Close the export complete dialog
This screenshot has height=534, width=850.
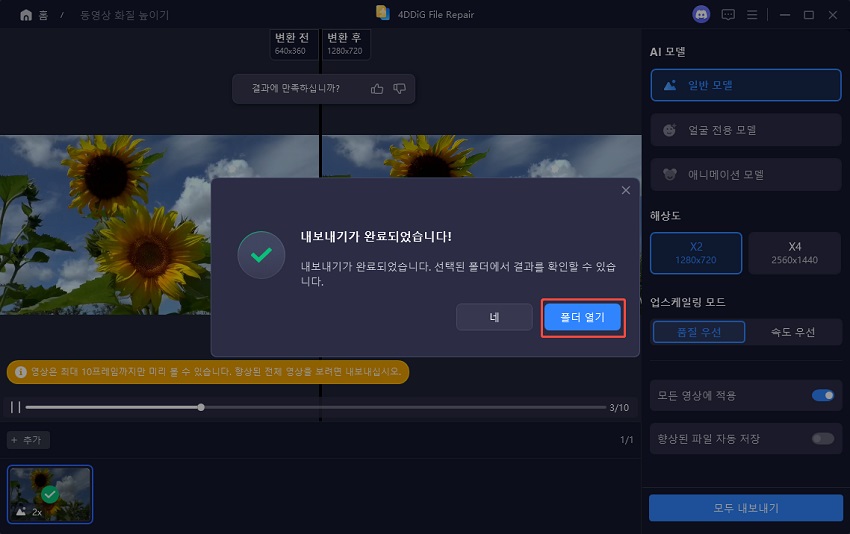point(626,190)
